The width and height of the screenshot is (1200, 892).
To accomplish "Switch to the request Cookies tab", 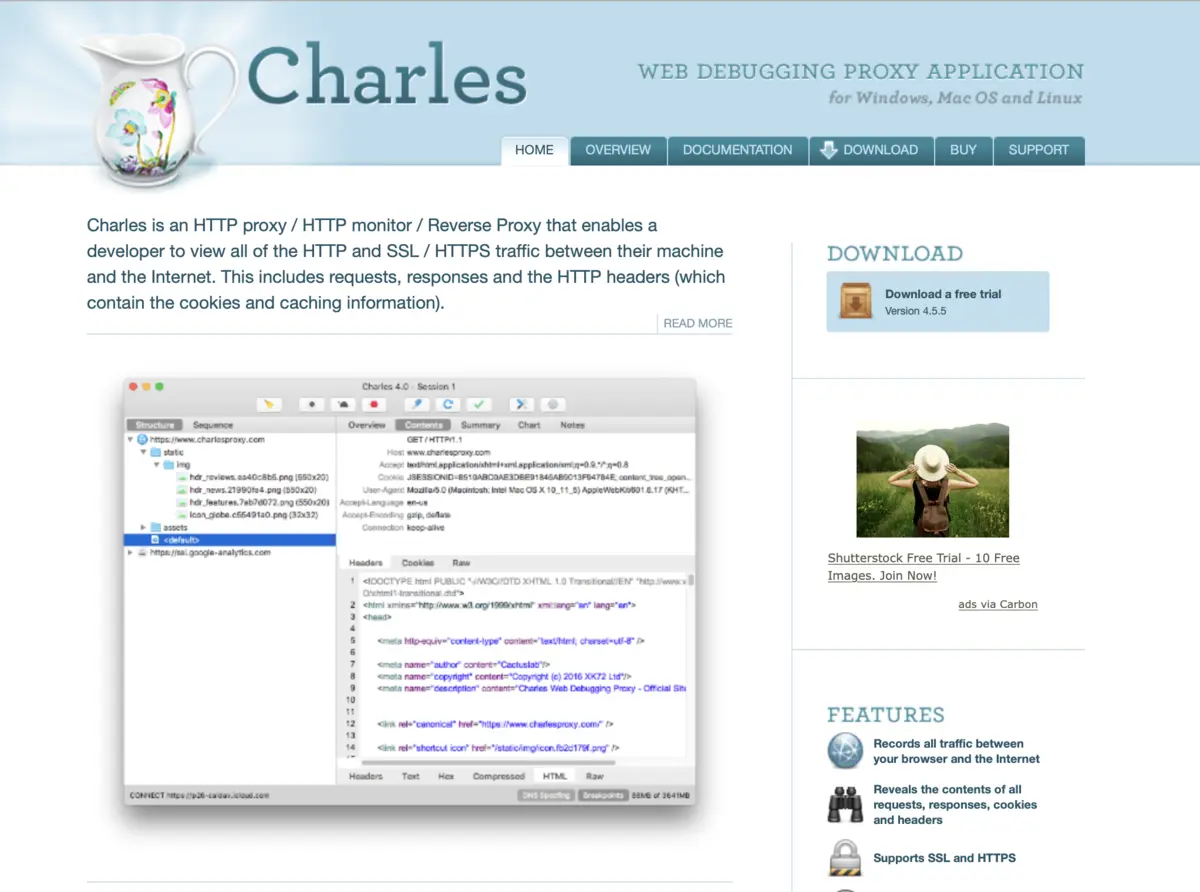I will tap(417, 563).
